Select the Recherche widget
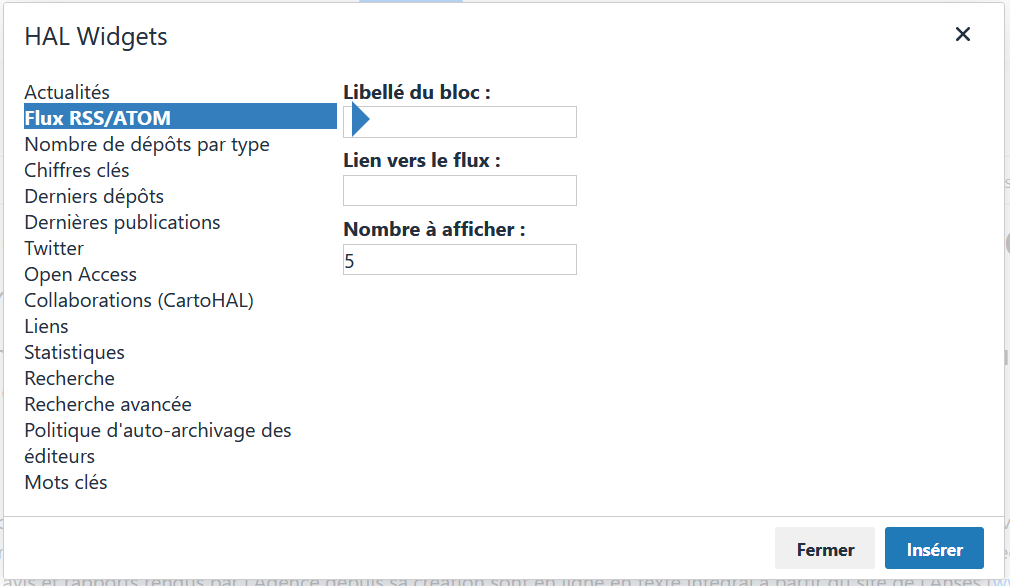The image size is (1010, 586). pos(69,378)
